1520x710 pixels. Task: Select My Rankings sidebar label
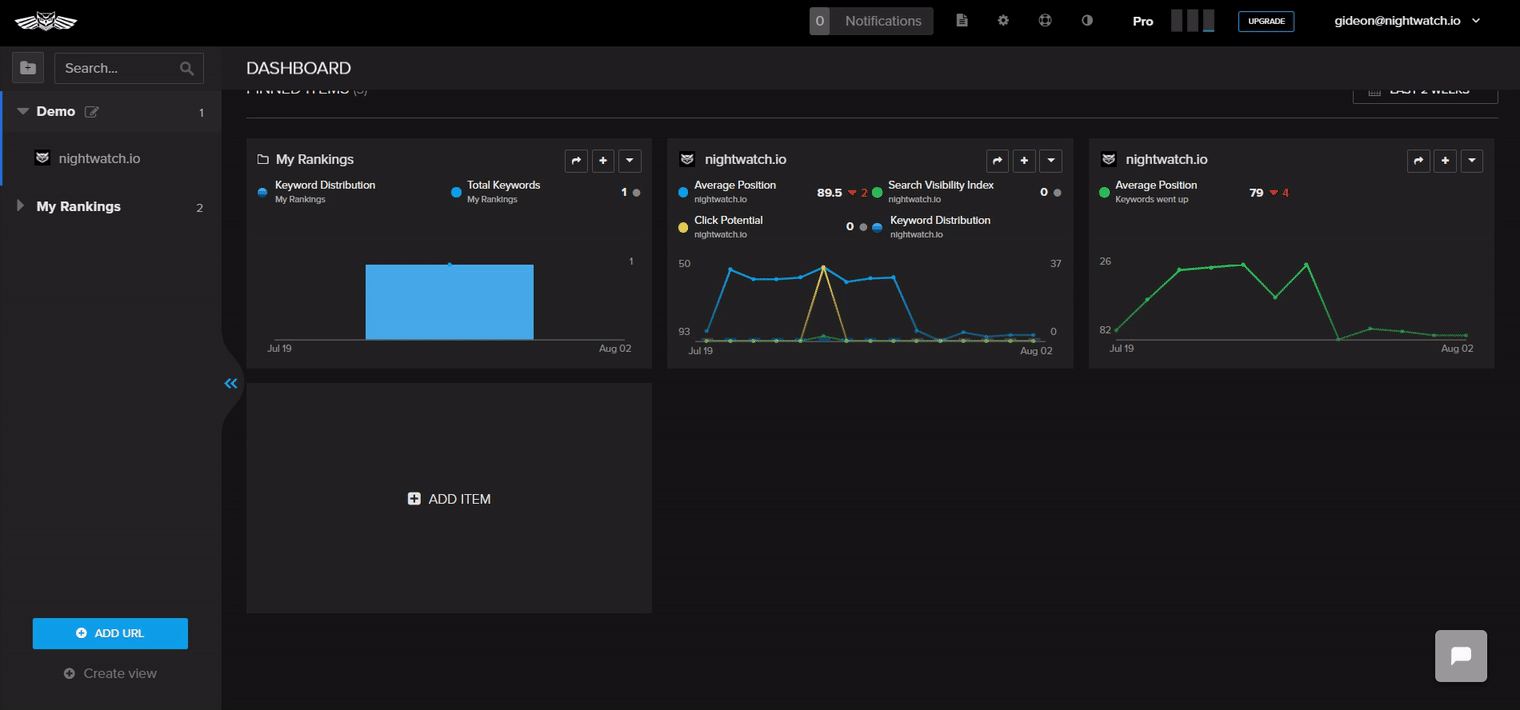click(78, 206)
